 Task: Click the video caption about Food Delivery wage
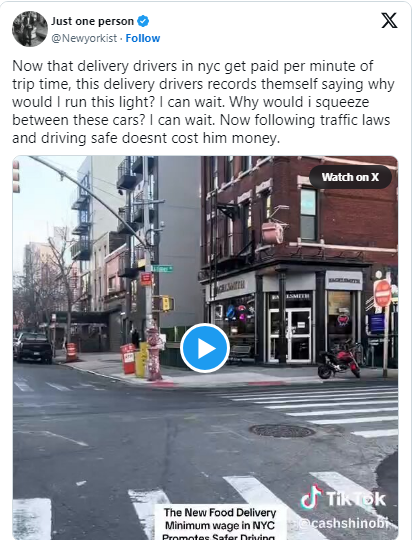click(x=220, y=523)
